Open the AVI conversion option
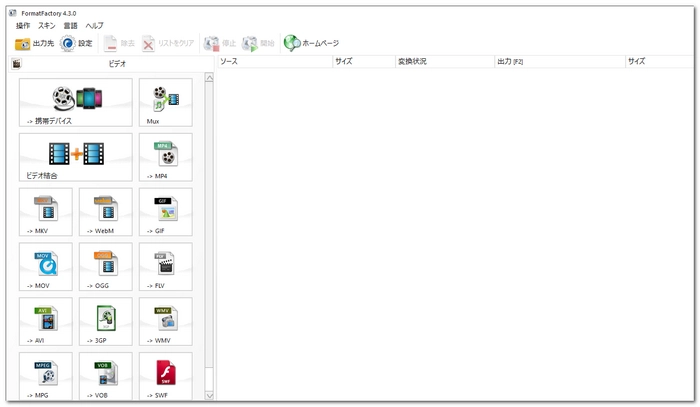This screenshot has height=407, width=700. pos(45,322)
